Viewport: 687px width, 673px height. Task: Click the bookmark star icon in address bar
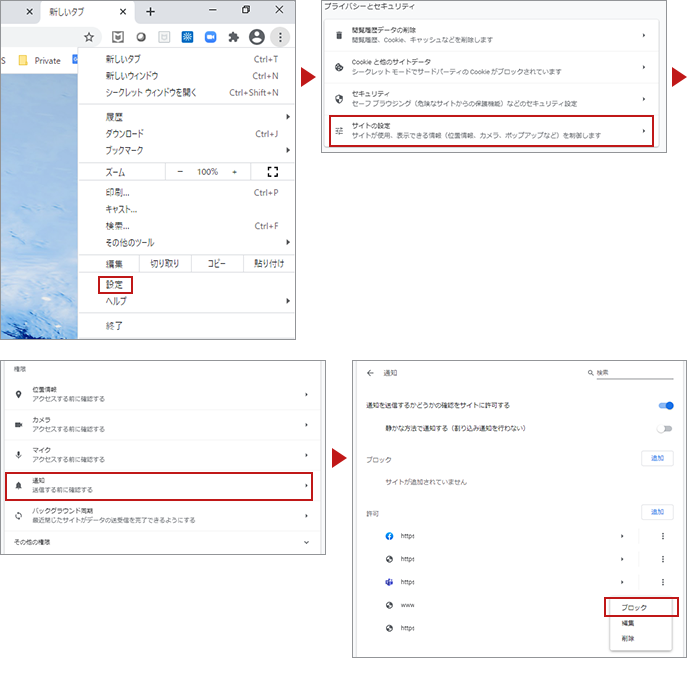pyautogui.click(x=89, y=37)
